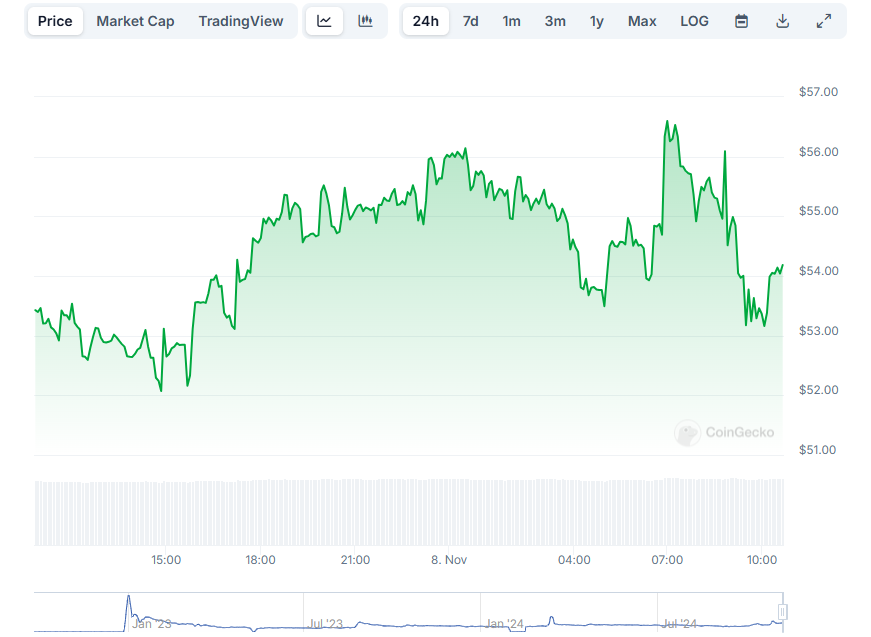The image size is (871, 637).
Task: Show Max time range
Action: pos(642,21)
